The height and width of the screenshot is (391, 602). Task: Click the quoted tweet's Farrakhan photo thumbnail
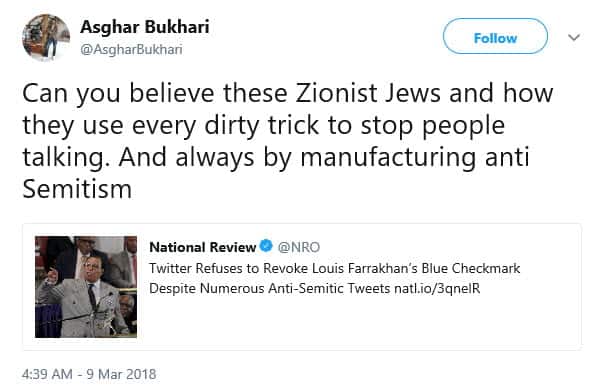[86, 287]
